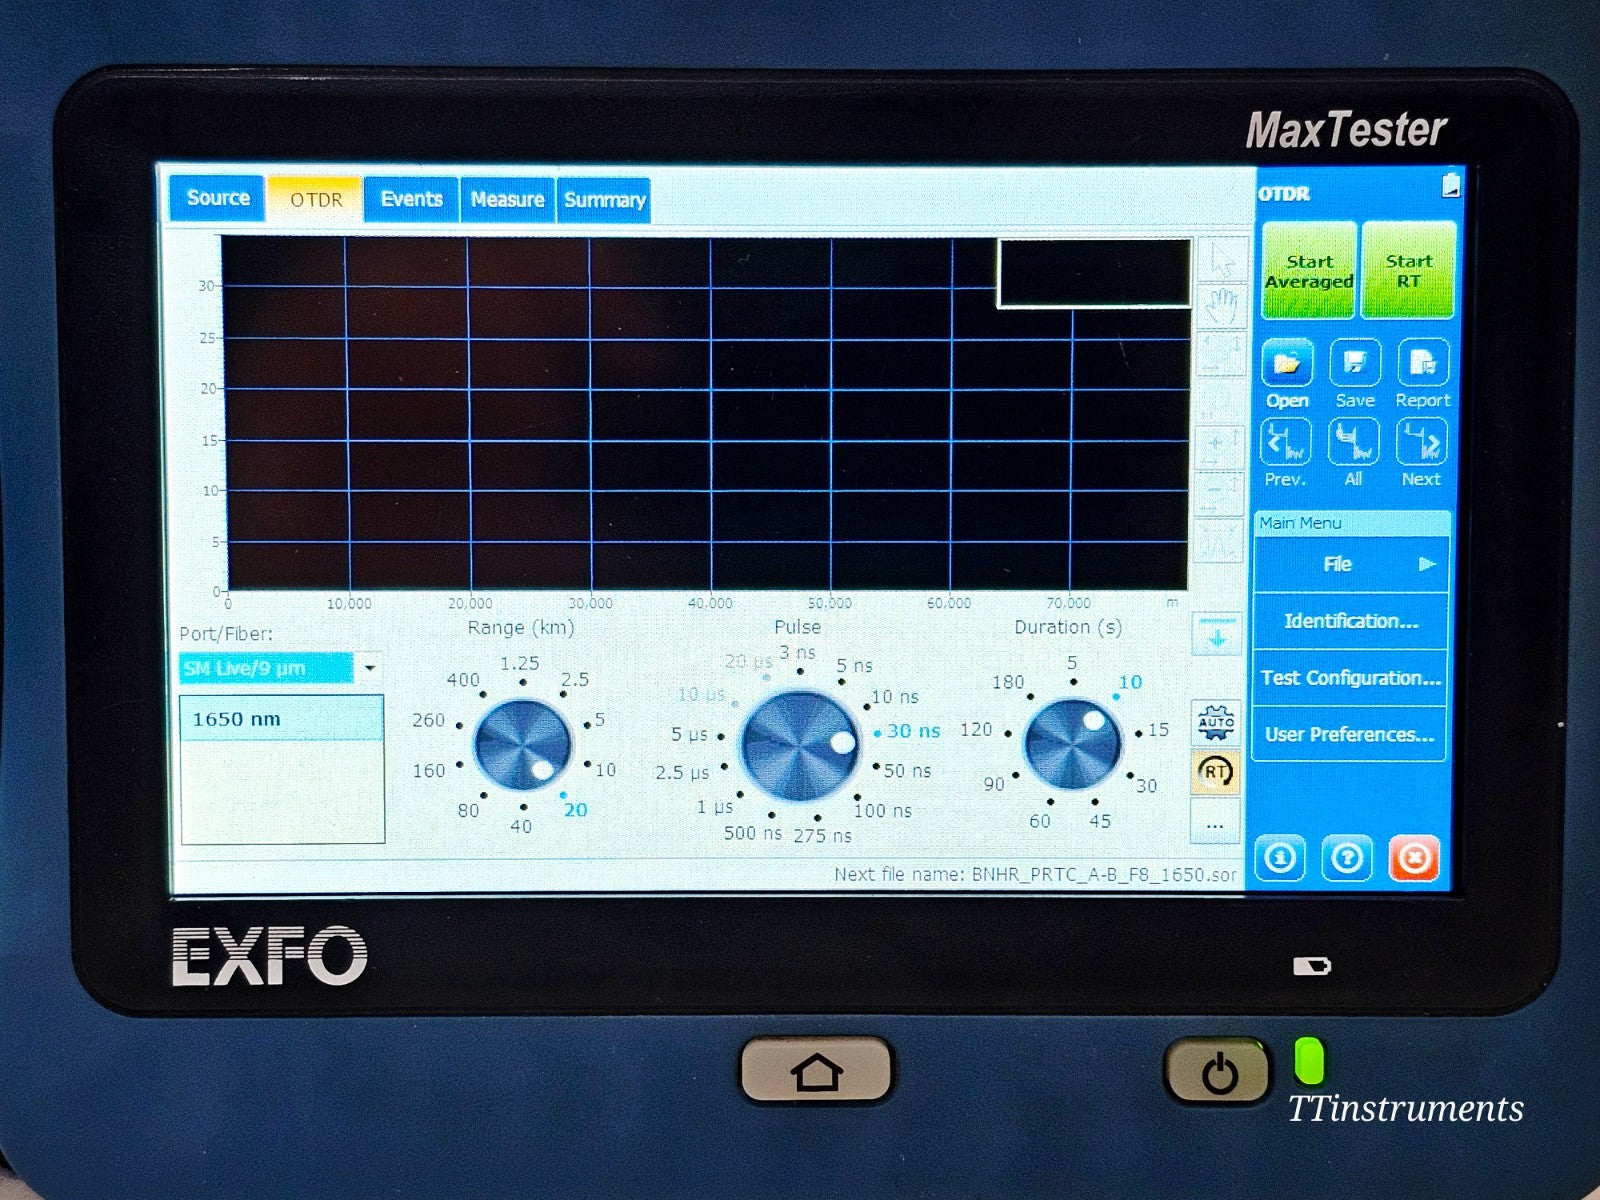1600x1200 pixels.
Task: Click the zoom-to-fit trace icon
Action: click(x=1219, y=540)
